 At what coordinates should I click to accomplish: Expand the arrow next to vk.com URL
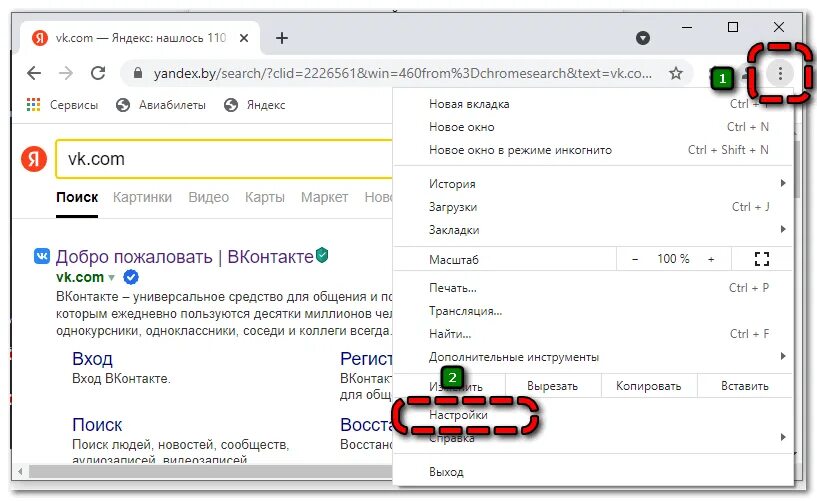click(x=111, y=278)
